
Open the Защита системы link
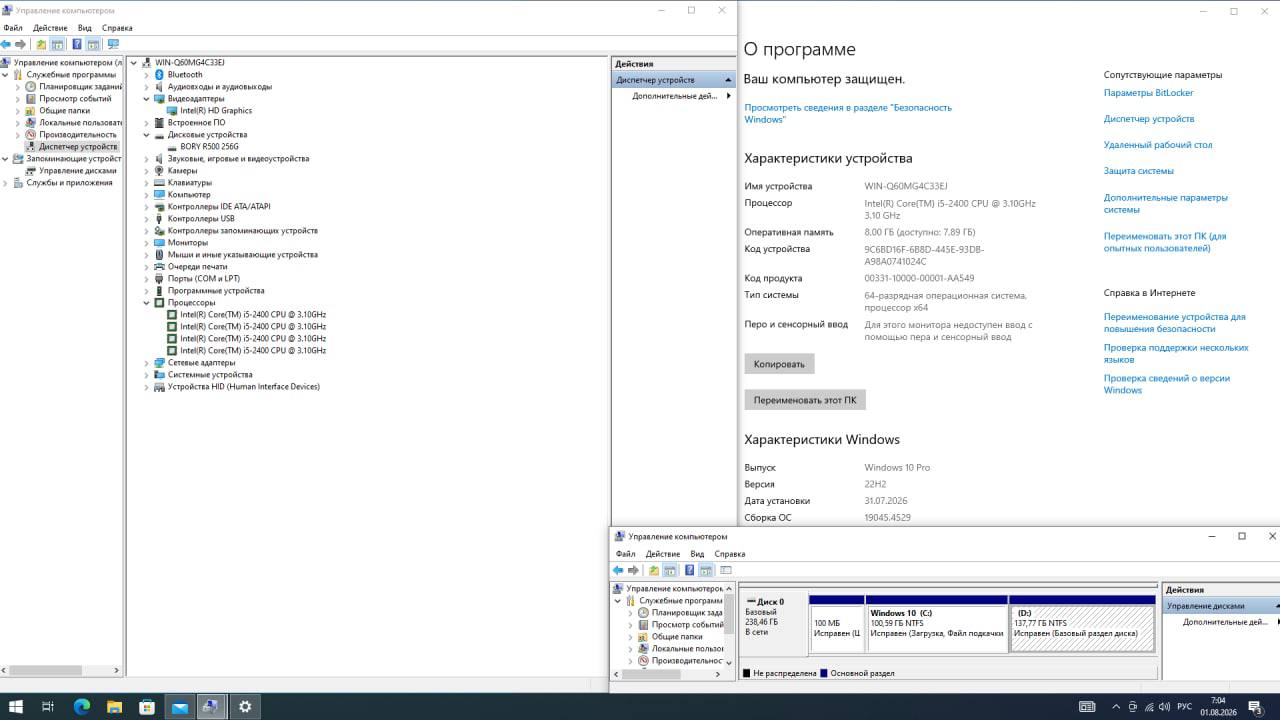pyautogui.click(x=1139, y=171)
